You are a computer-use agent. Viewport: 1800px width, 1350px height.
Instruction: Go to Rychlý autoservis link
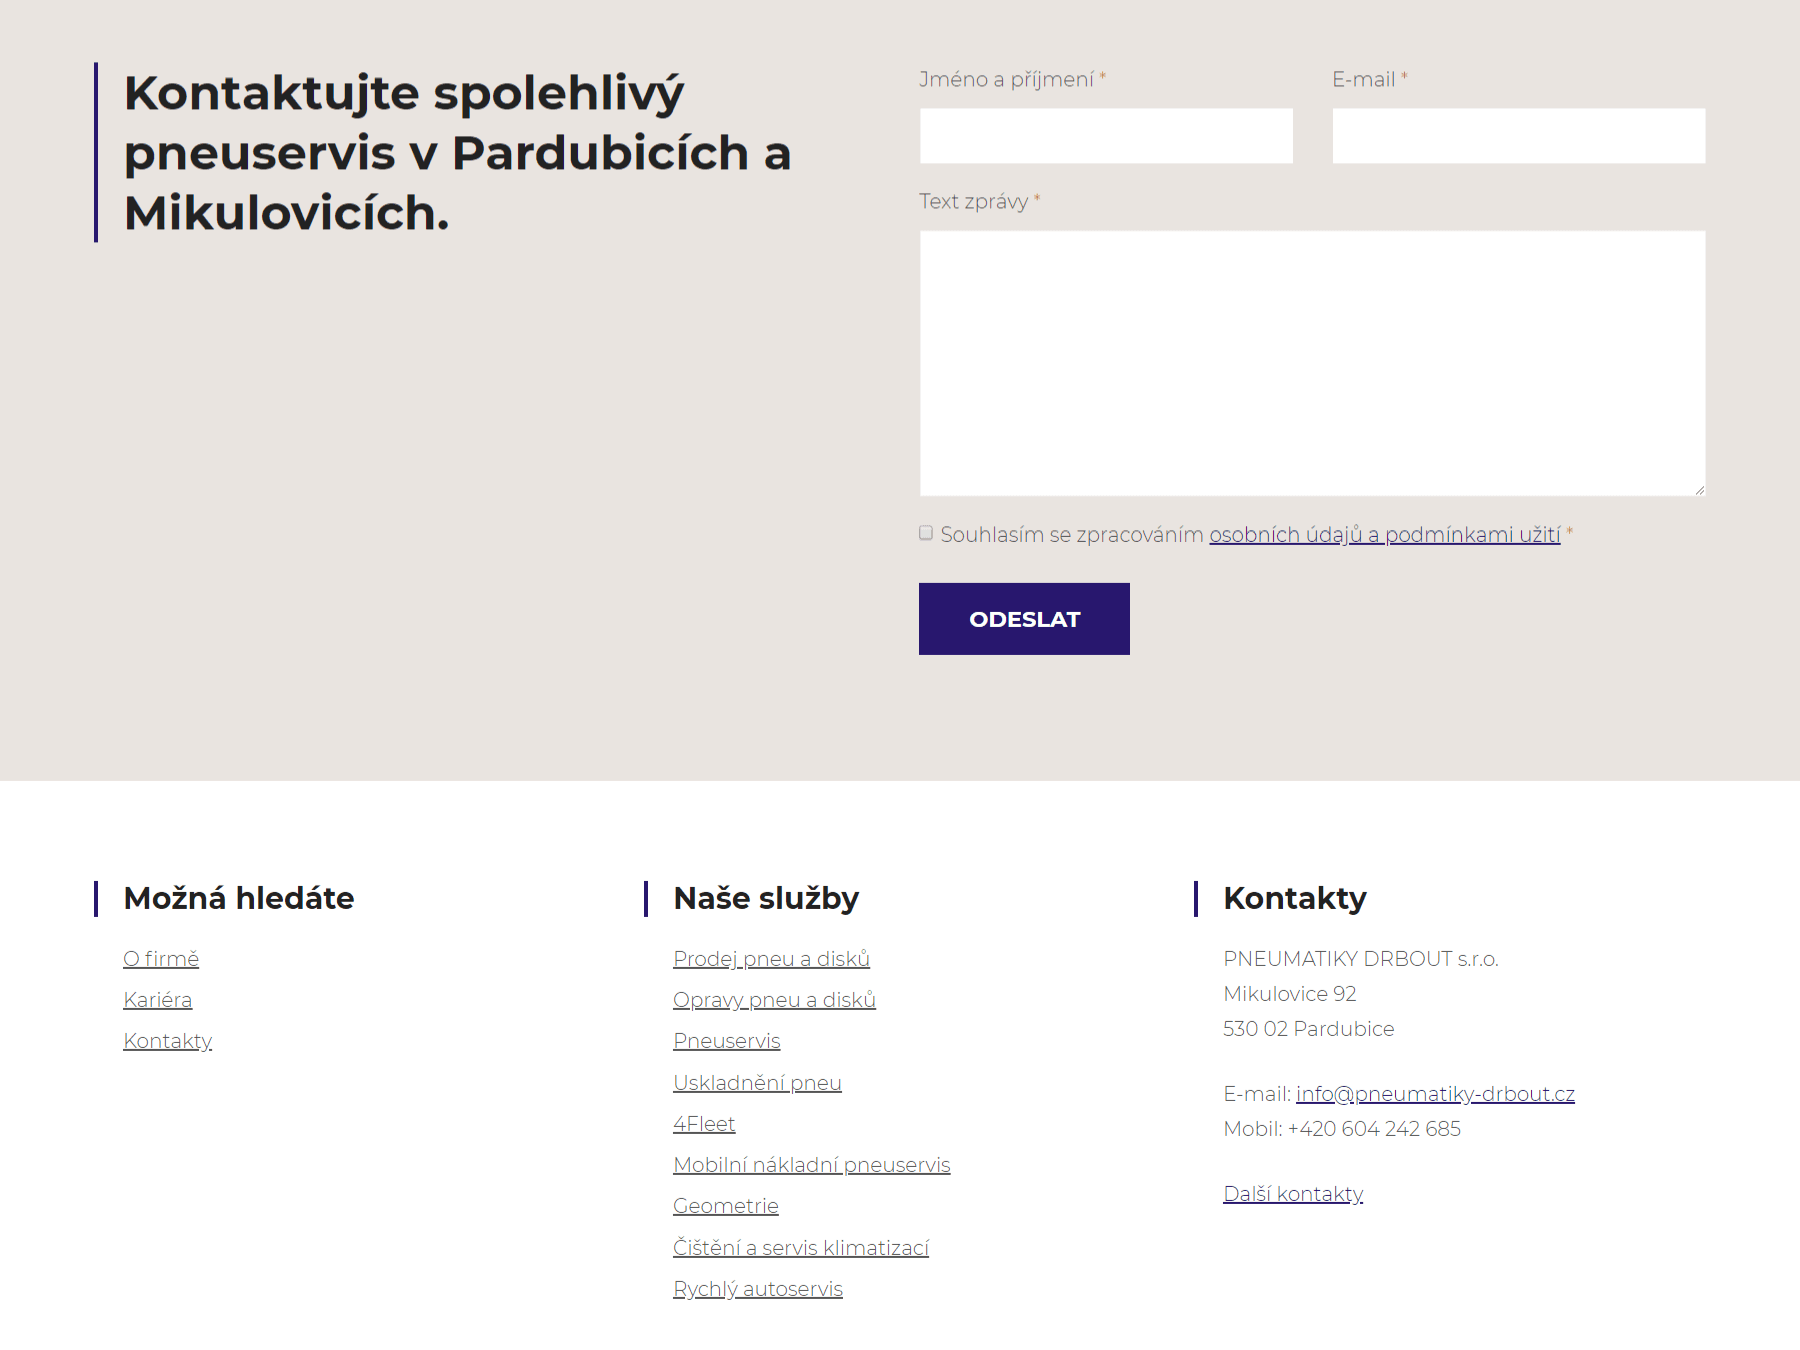click(757, 1289)
